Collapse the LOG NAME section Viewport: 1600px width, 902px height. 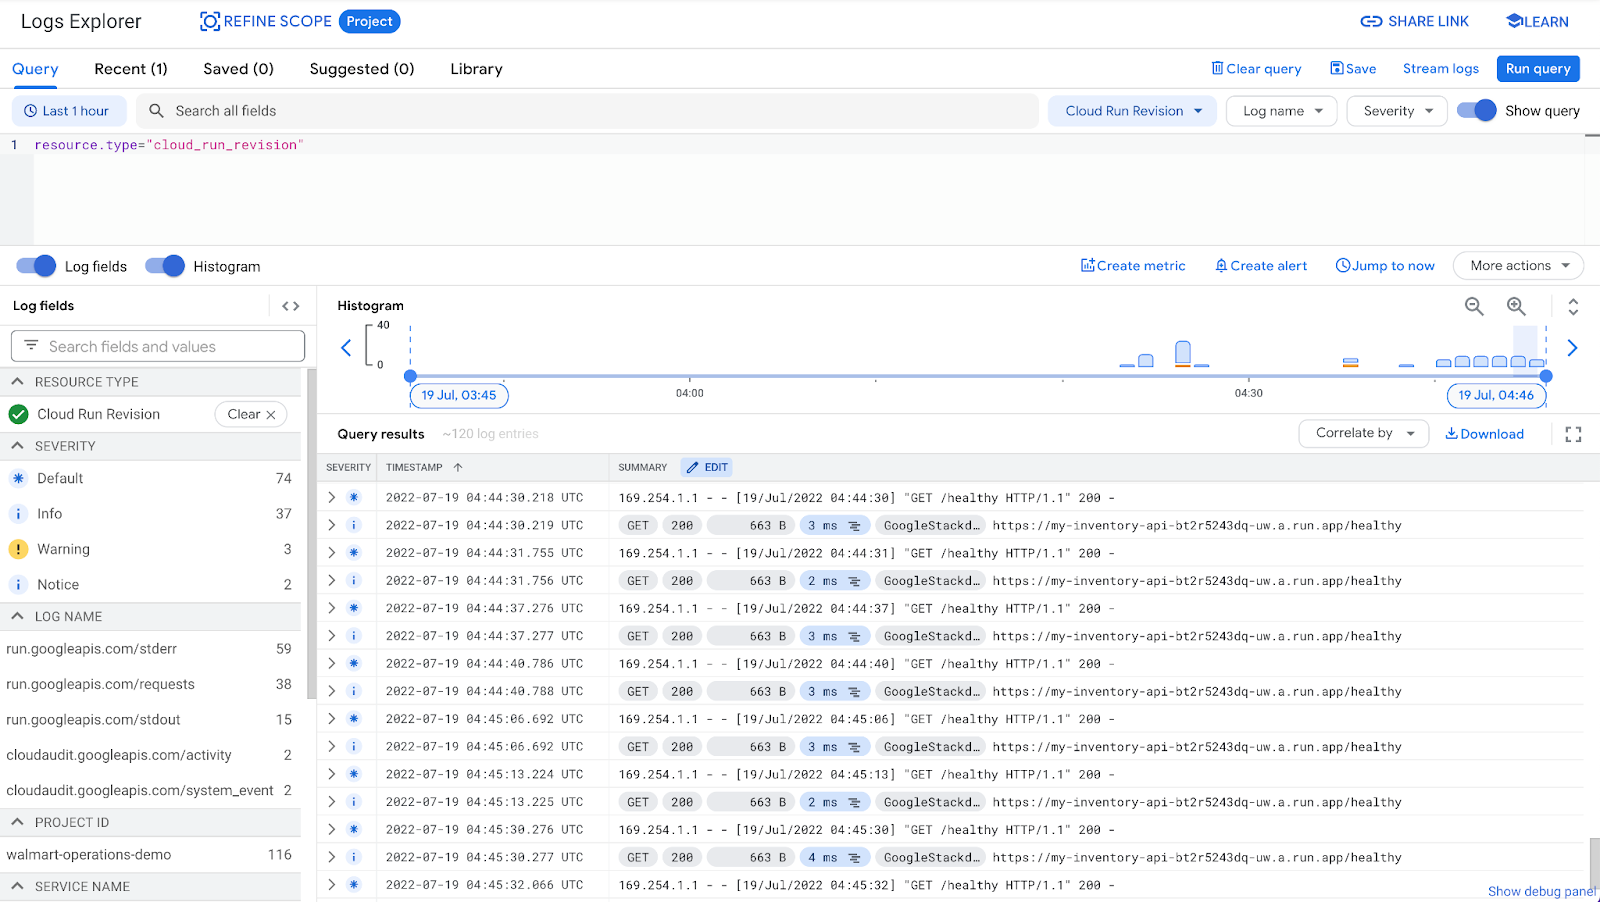[x=18, y=616]
